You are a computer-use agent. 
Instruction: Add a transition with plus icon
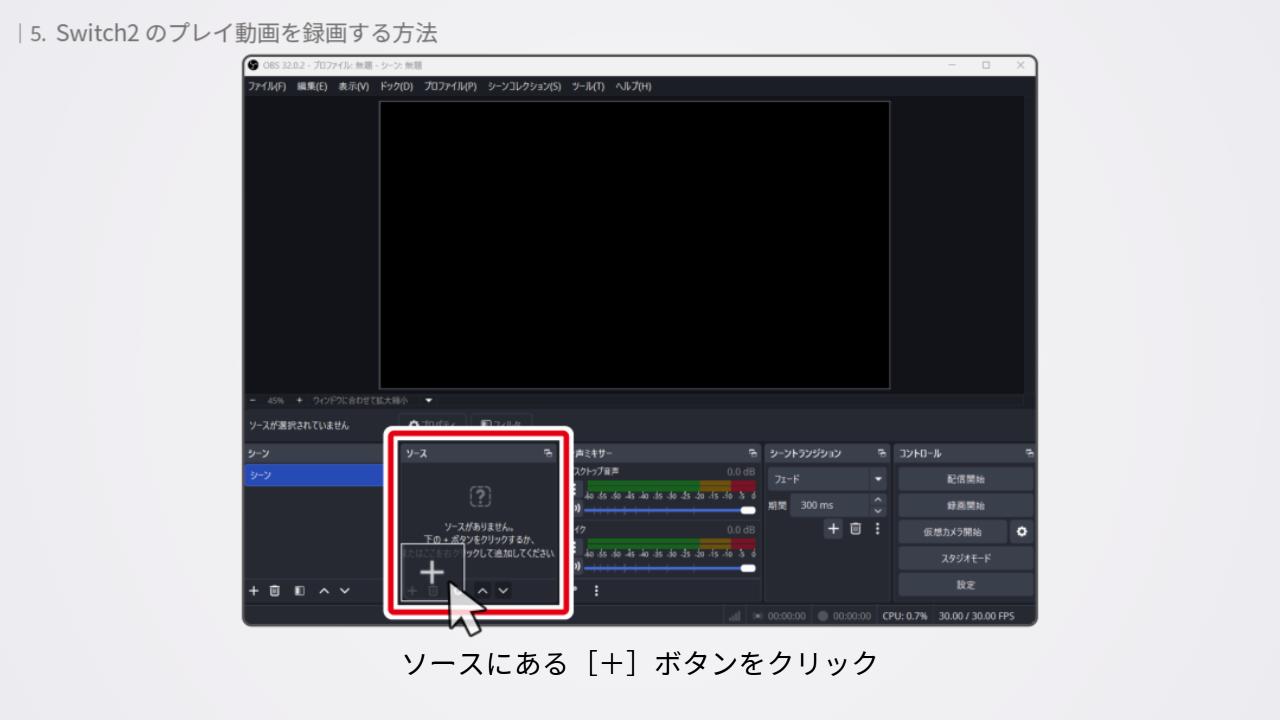pos(833,529)
